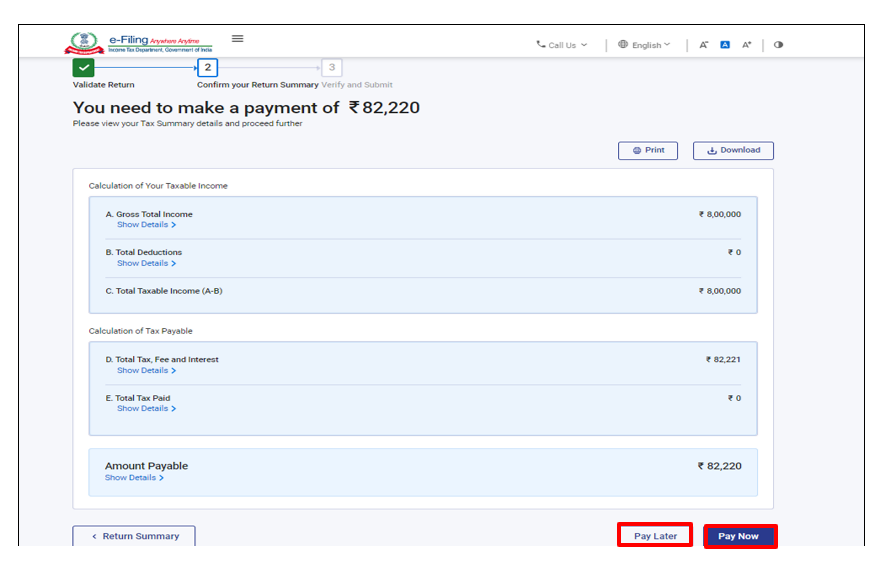Viewport: 886px width, 563px height.
Task: Increase font size with A+ icon
Action: pos(746,45)
